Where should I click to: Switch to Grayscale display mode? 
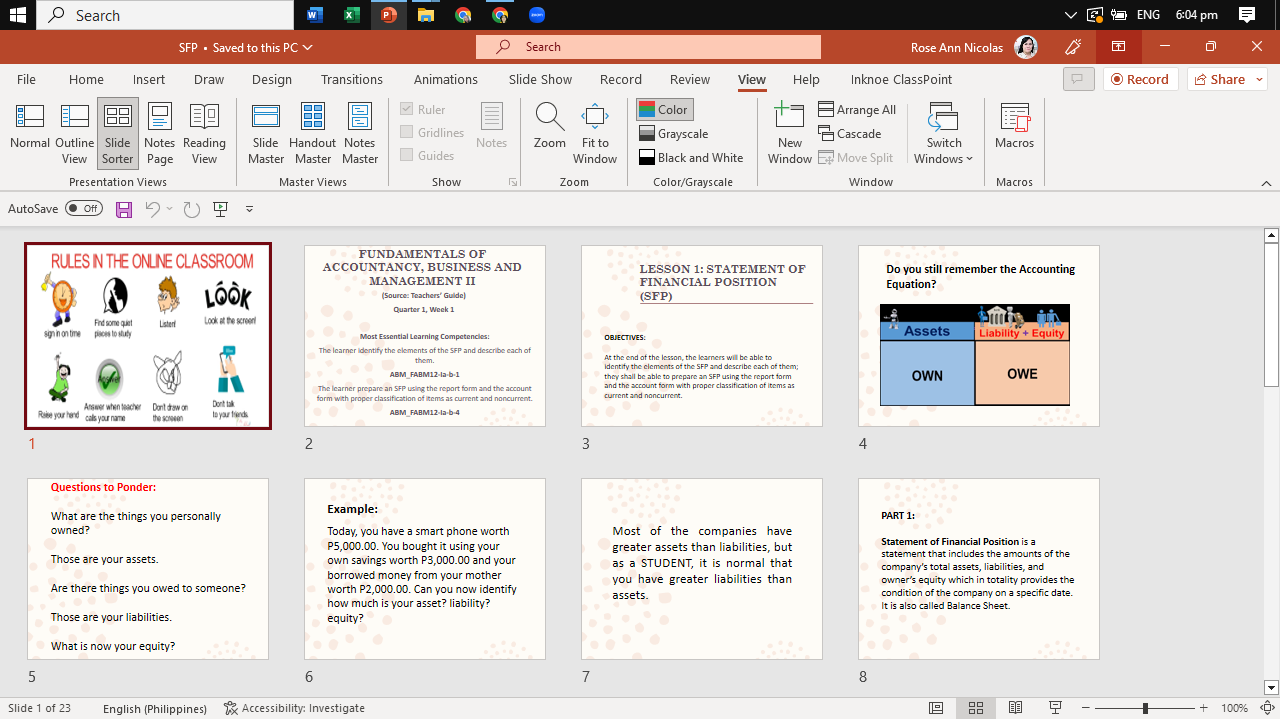673,134
